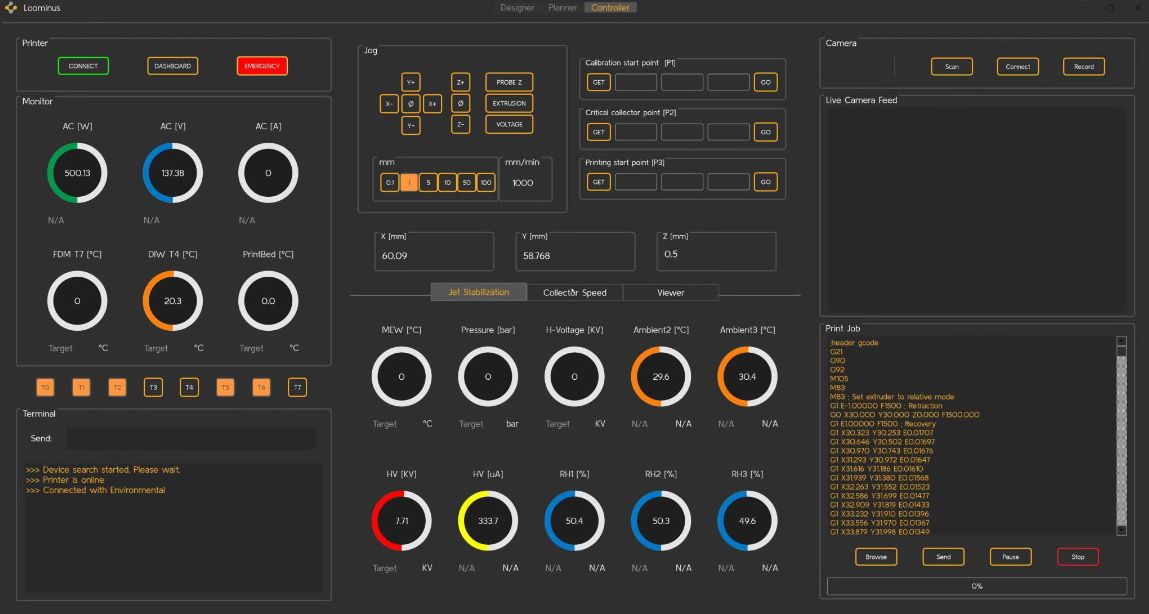The image size is (1149, 614).
Task: Click the Loominus logo icon
Action: coord(11,8)
